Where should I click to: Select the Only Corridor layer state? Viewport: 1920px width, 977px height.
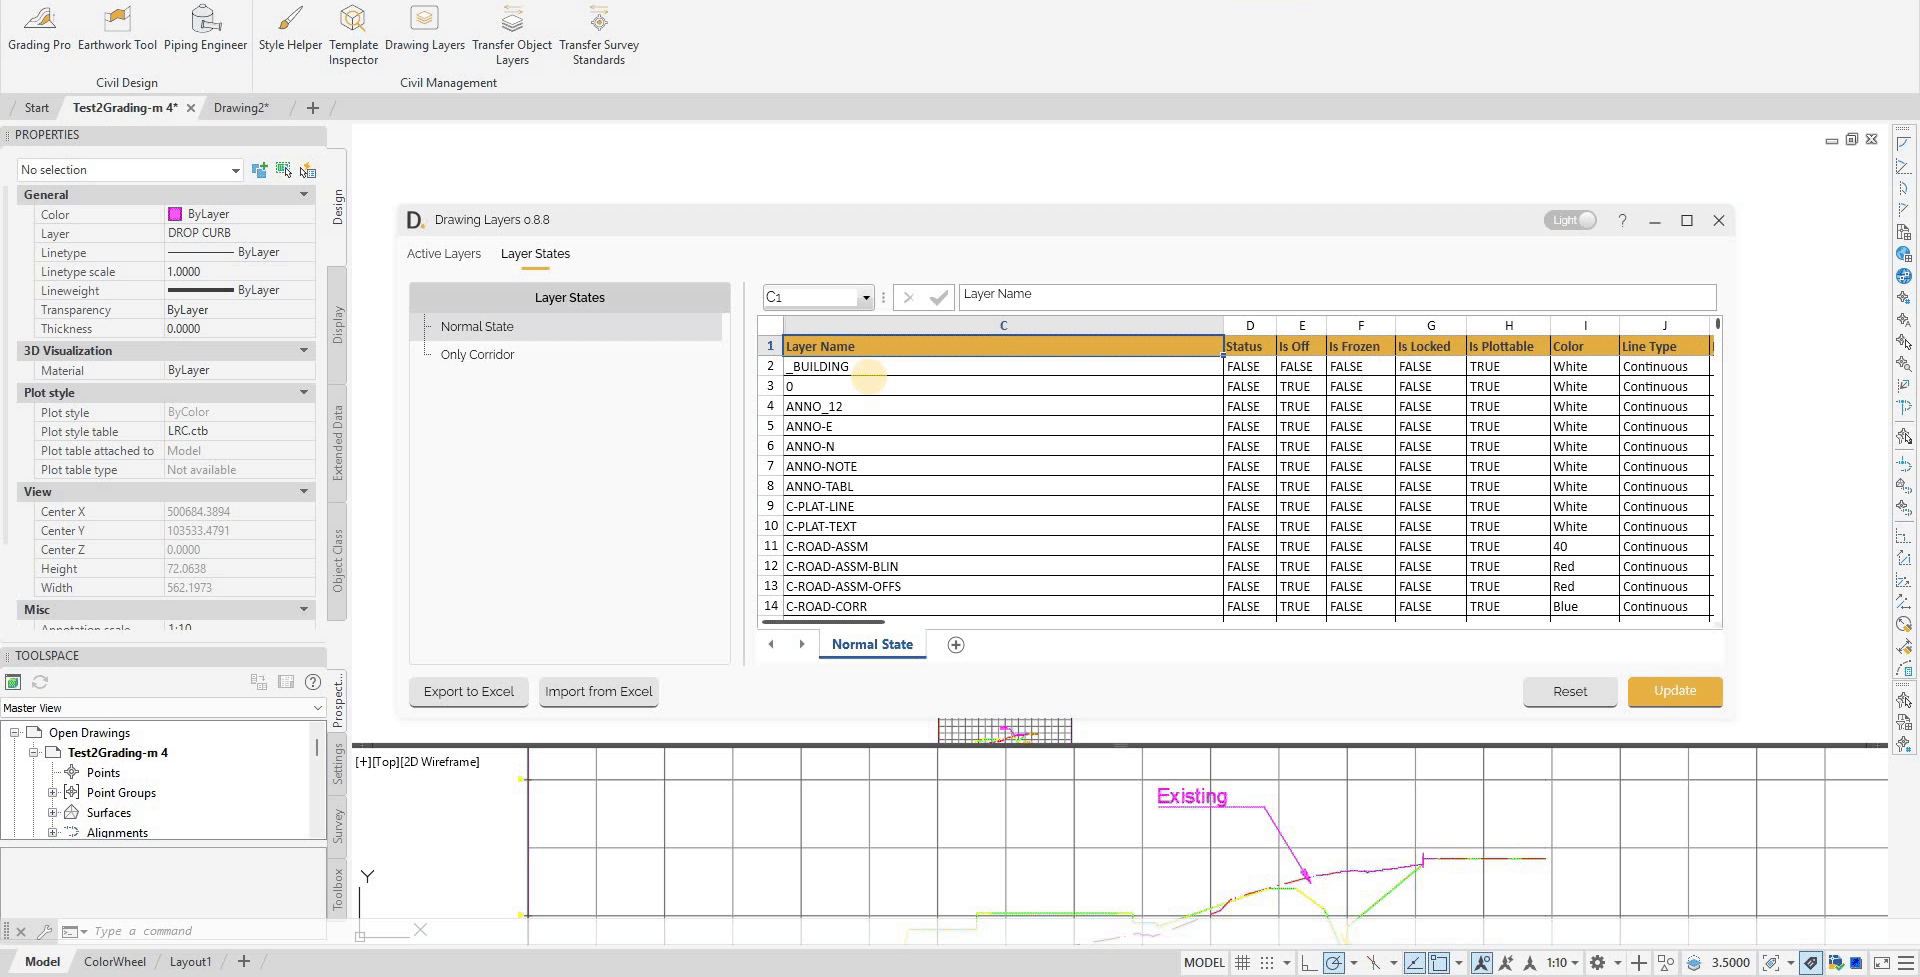[477, 354]
